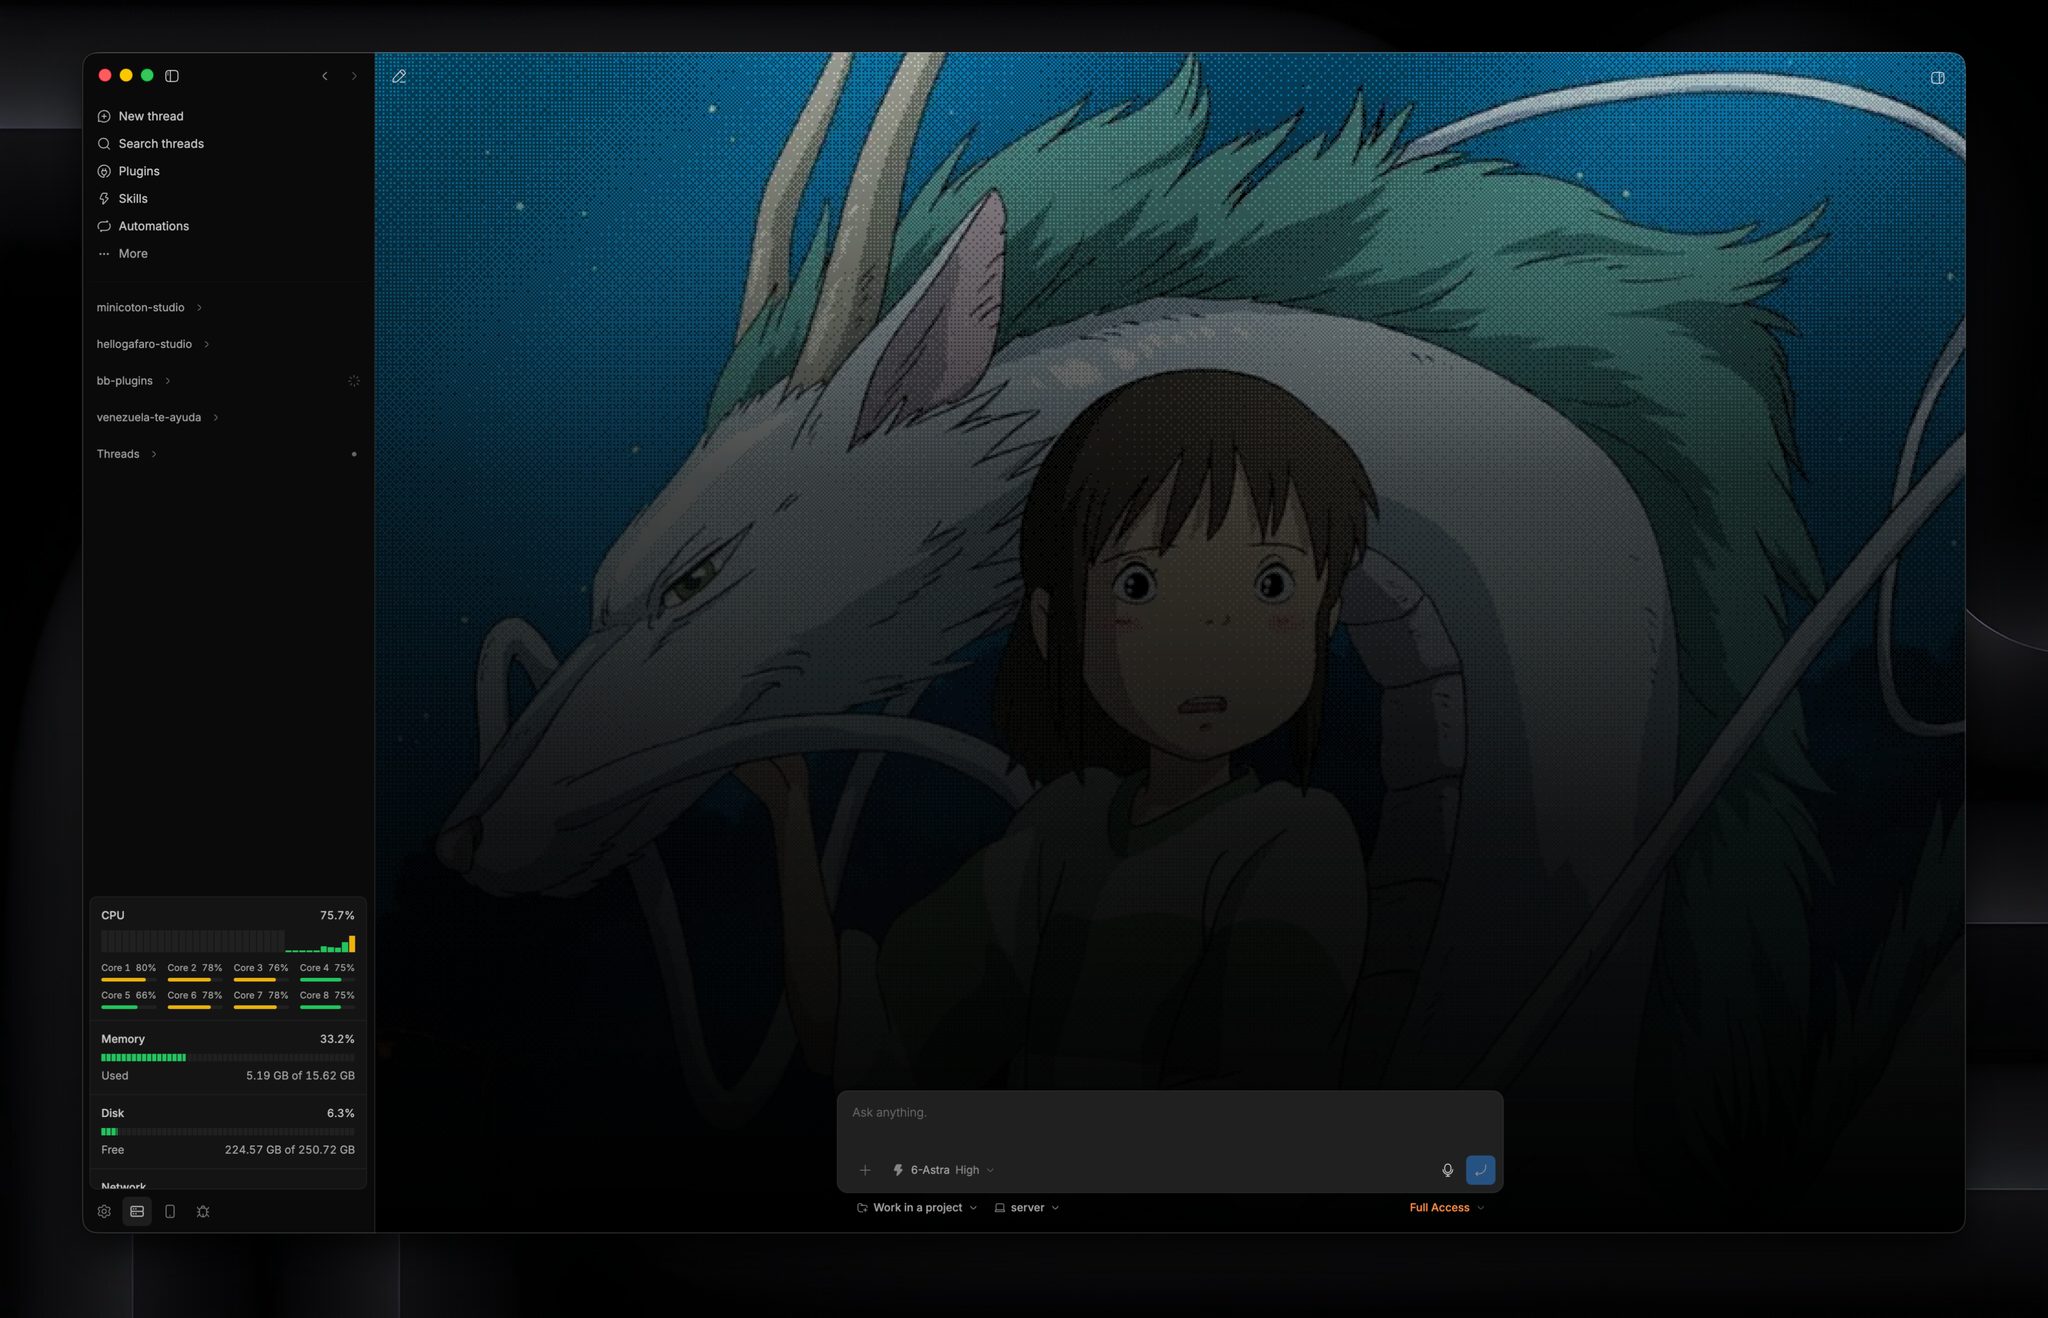The width and height of the screenshot is (2048, 1318).
Task: Go back with the left arrow
Action: coord(325,76)
